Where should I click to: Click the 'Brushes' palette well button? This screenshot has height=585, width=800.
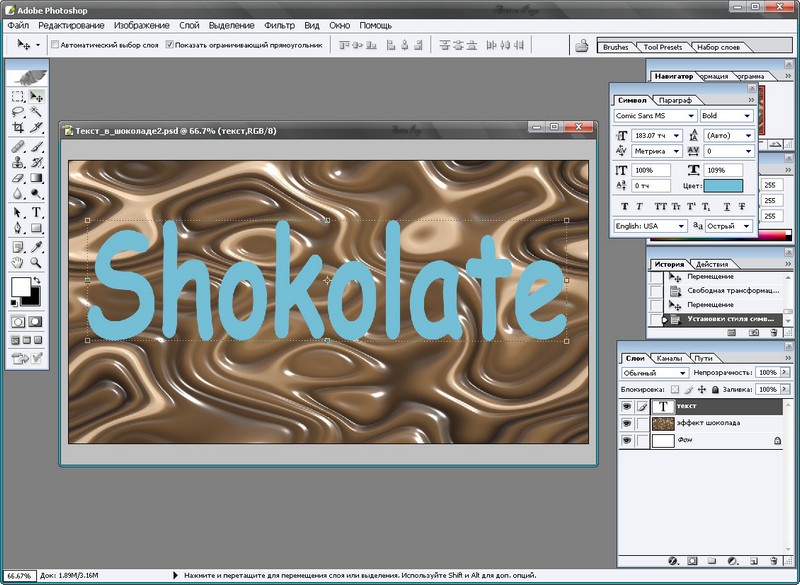(616, 47)
